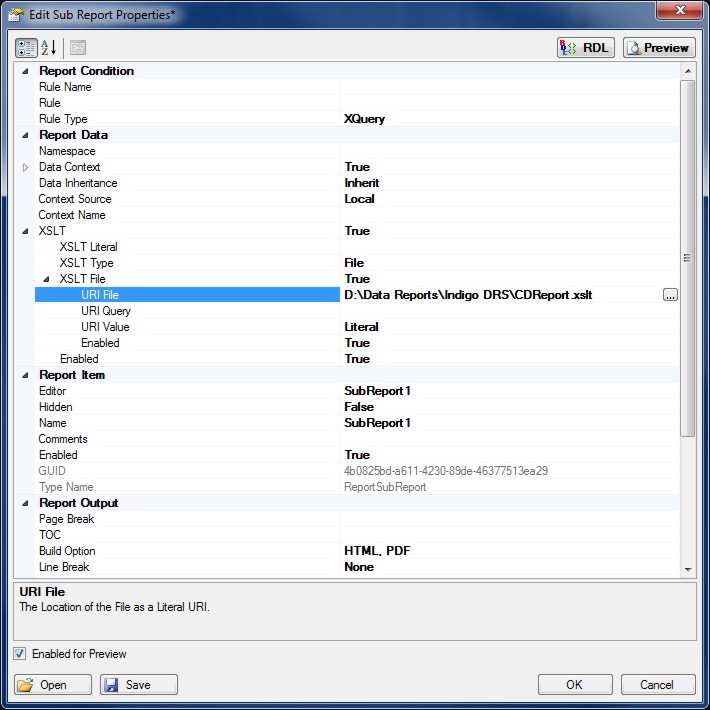Click the RDL toolbar button

[x=586, y=47]
